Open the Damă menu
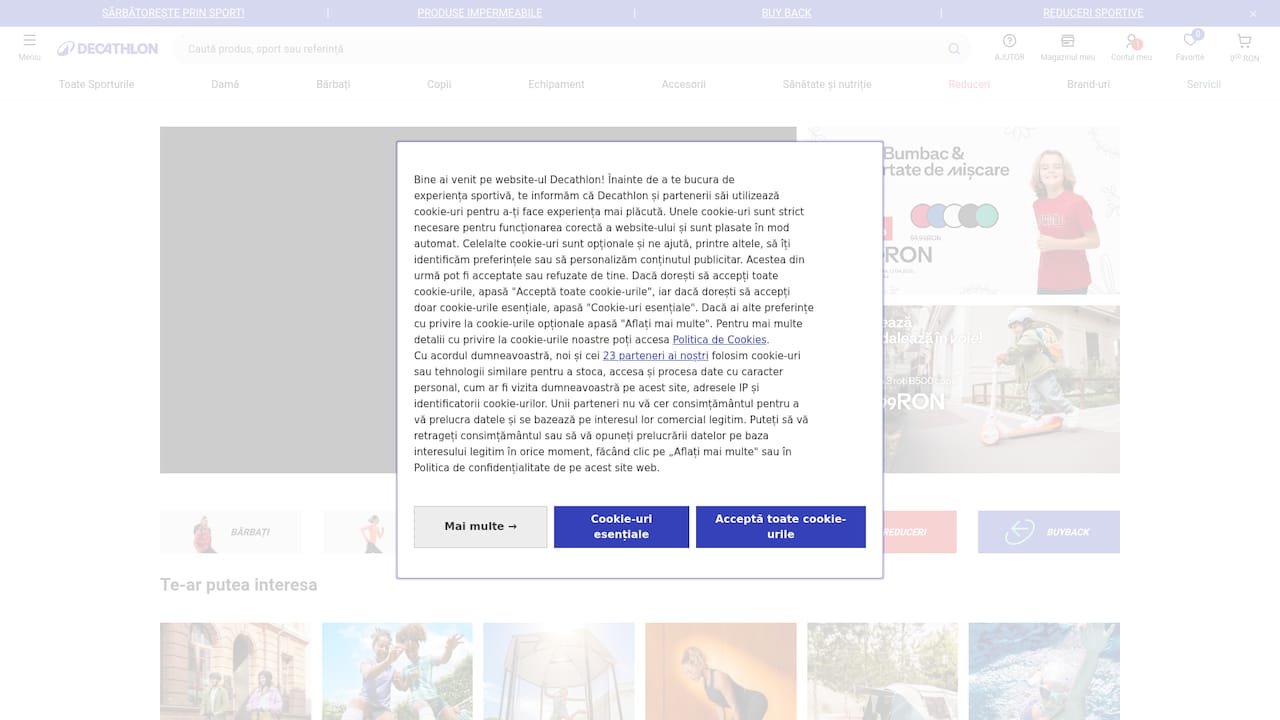This screenshot has width=1280, height=720. (x=225, y=84)
